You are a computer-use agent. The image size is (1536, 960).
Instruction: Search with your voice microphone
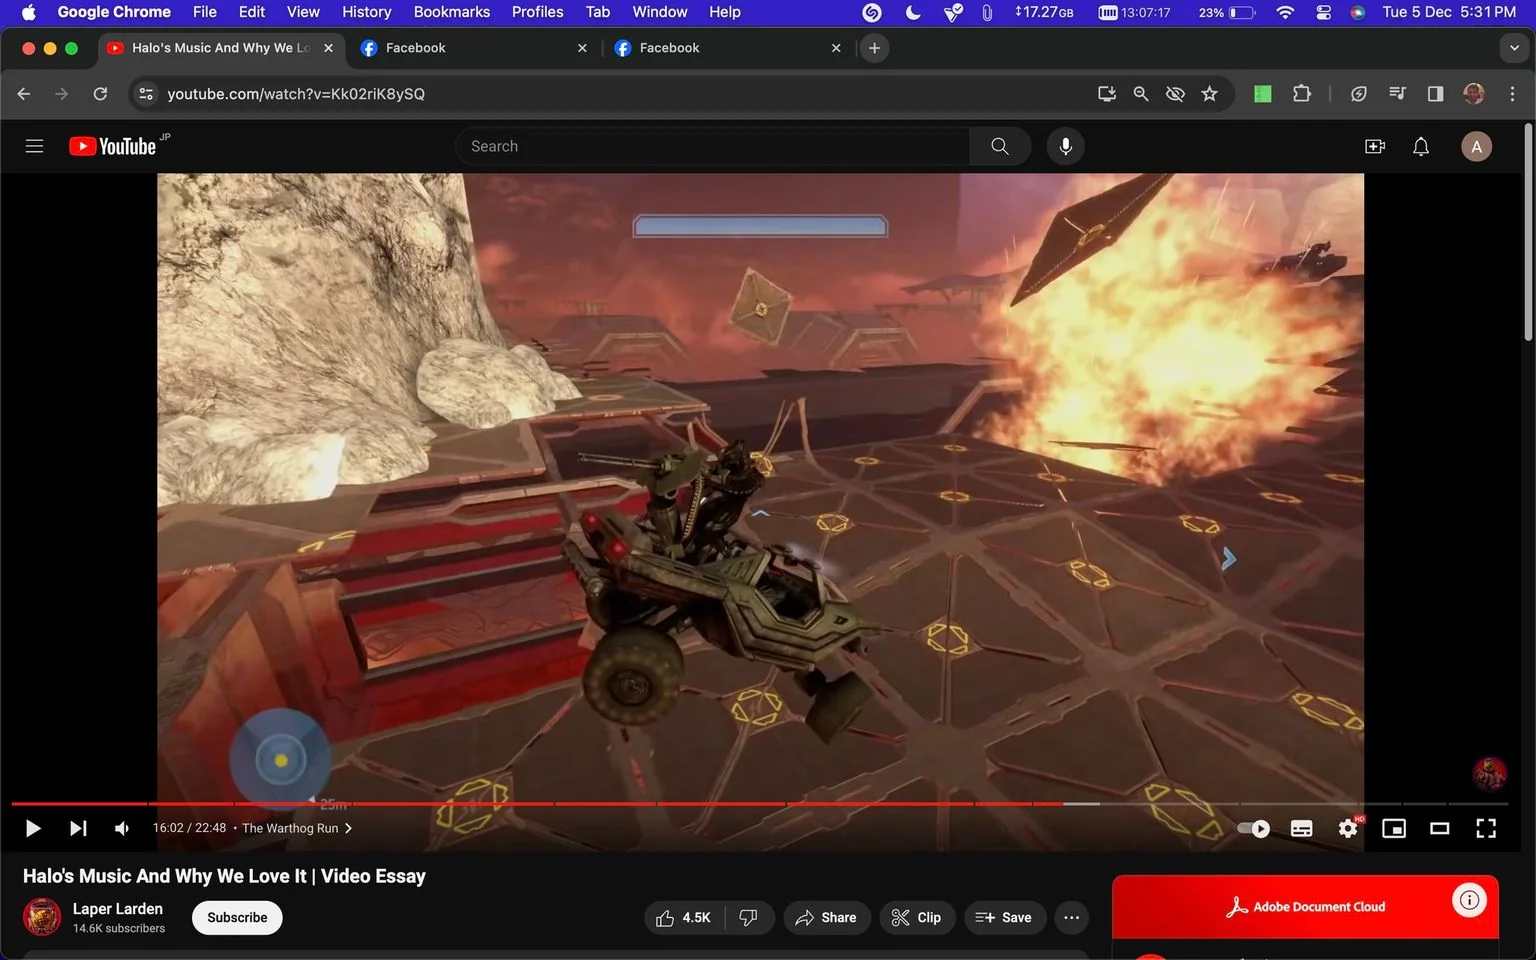1066,146
